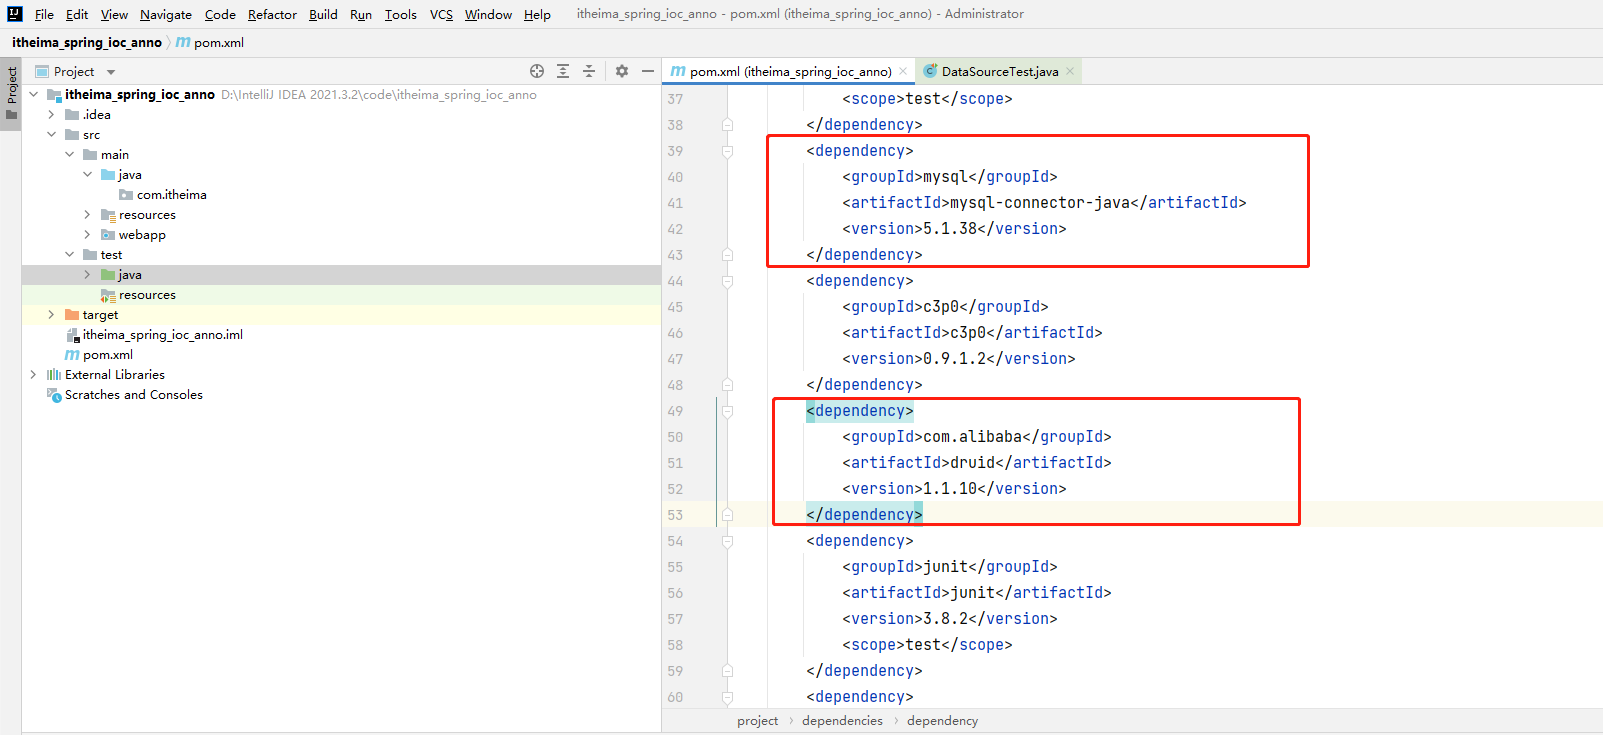The image size is (1603, 735).
Task: Open the Refactor menu
Action: pyautogui.click(x=272, y=14)
